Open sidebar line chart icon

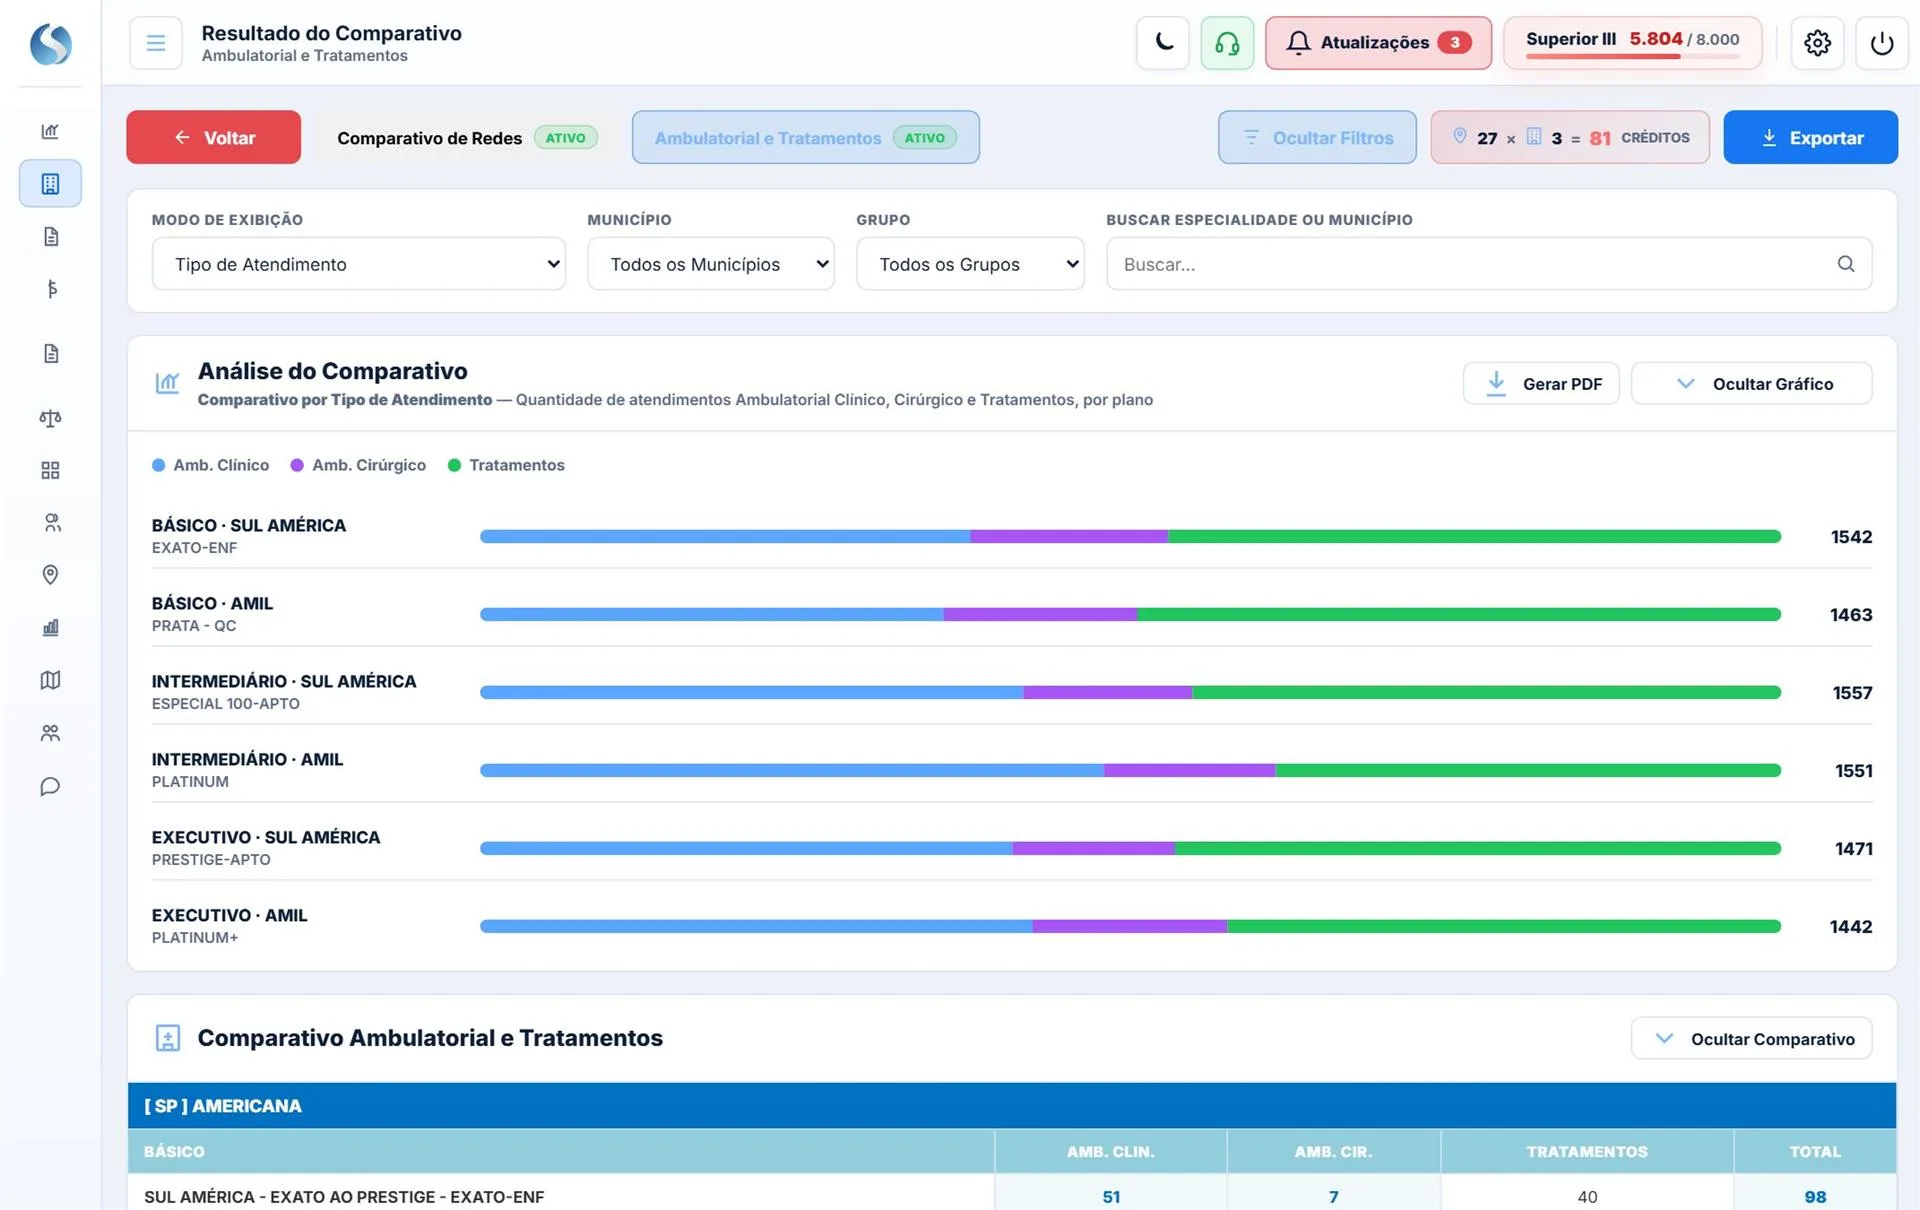coord(50,131)
